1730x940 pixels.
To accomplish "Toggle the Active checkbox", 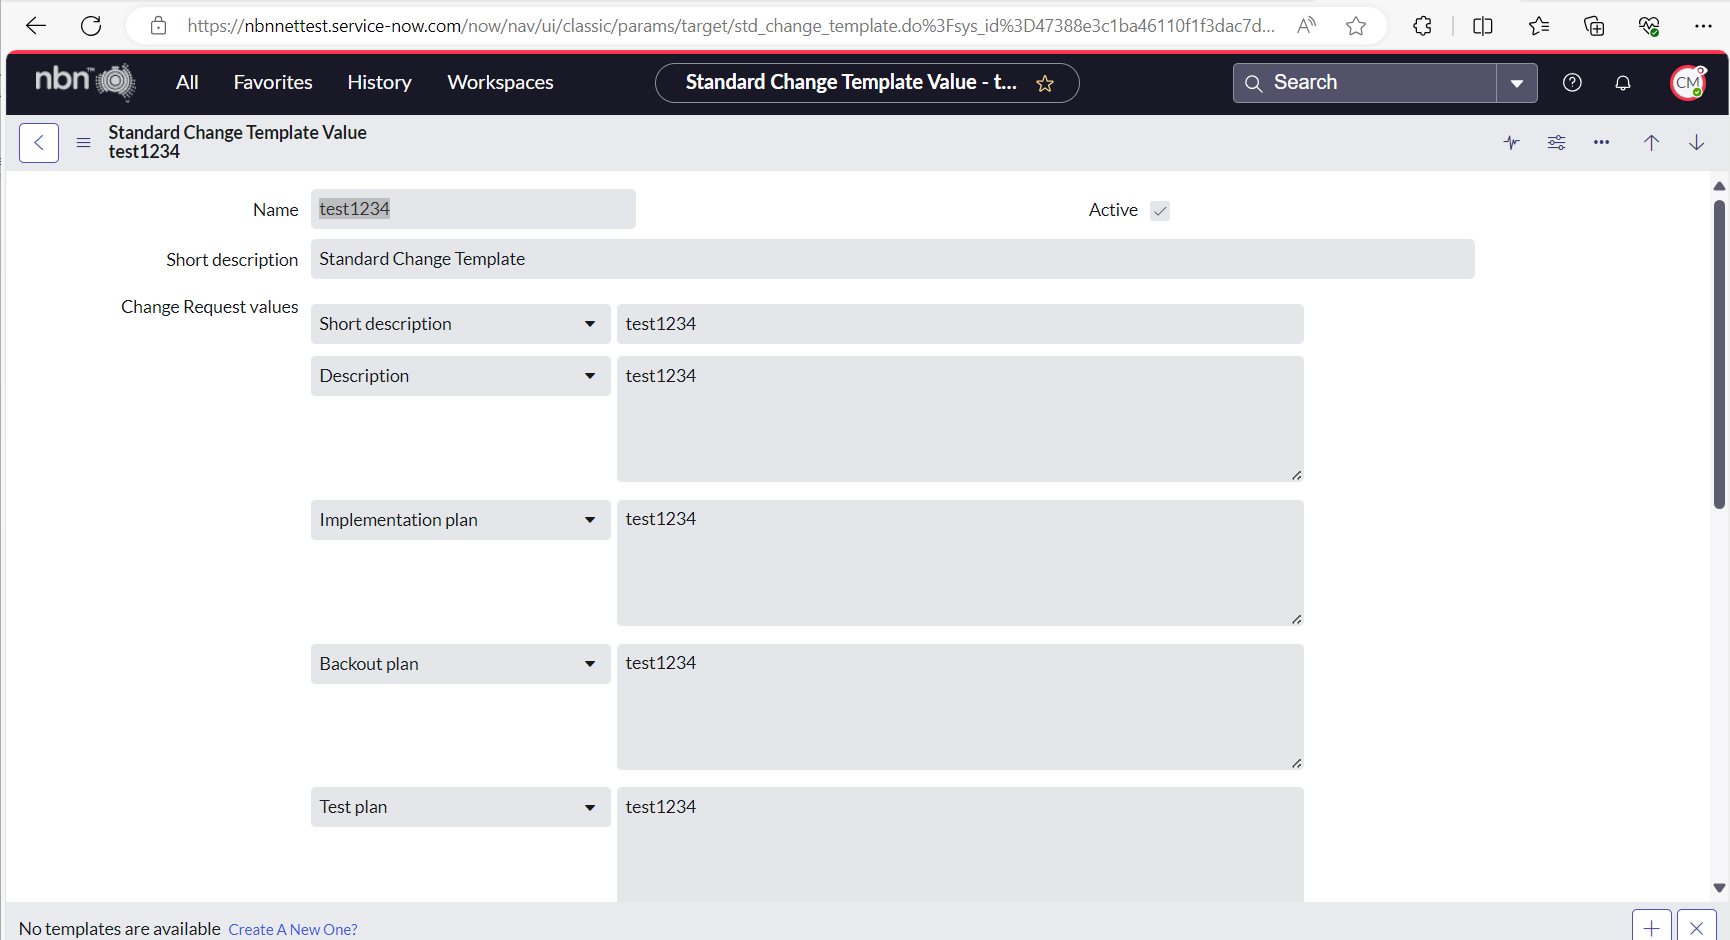I will coord(1159,210).
